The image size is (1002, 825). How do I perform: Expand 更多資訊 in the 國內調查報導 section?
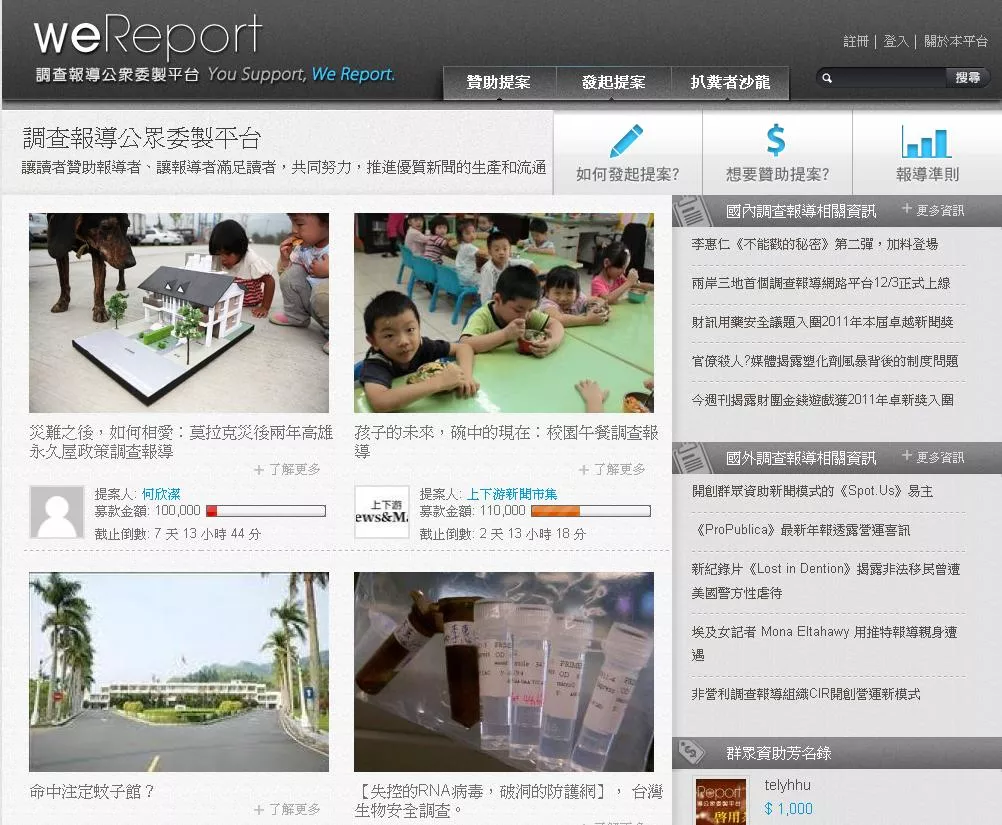[933, 210]
